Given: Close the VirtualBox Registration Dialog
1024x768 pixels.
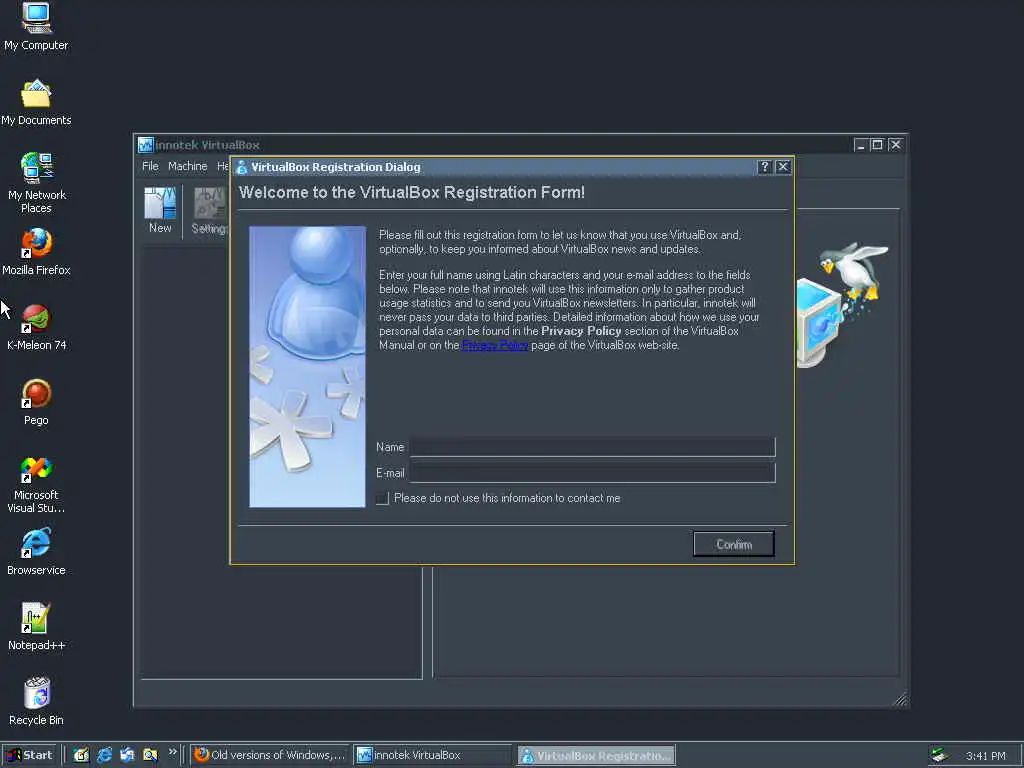Looking at the screenshot, I should click(x=783, y=167).
